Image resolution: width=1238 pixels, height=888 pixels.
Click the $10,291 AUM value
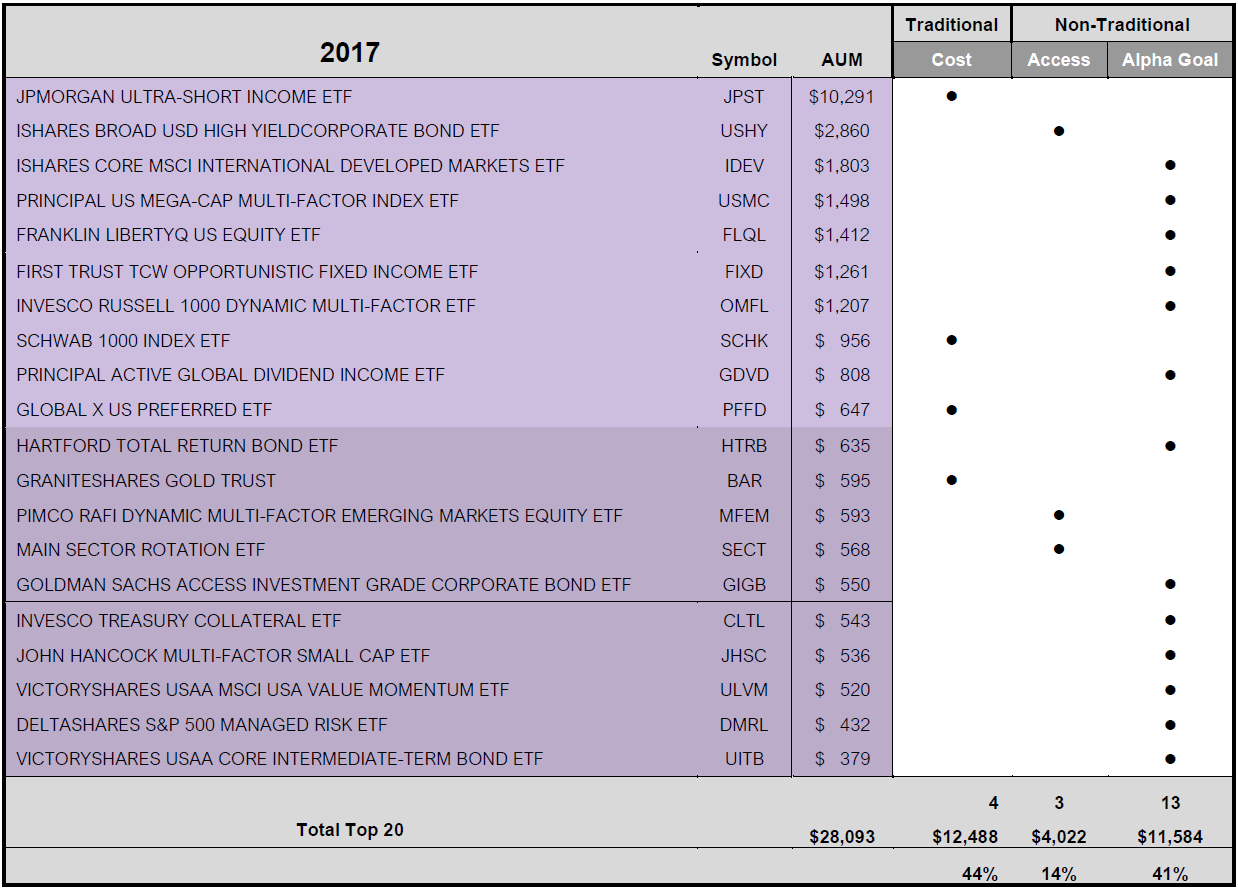841,97
